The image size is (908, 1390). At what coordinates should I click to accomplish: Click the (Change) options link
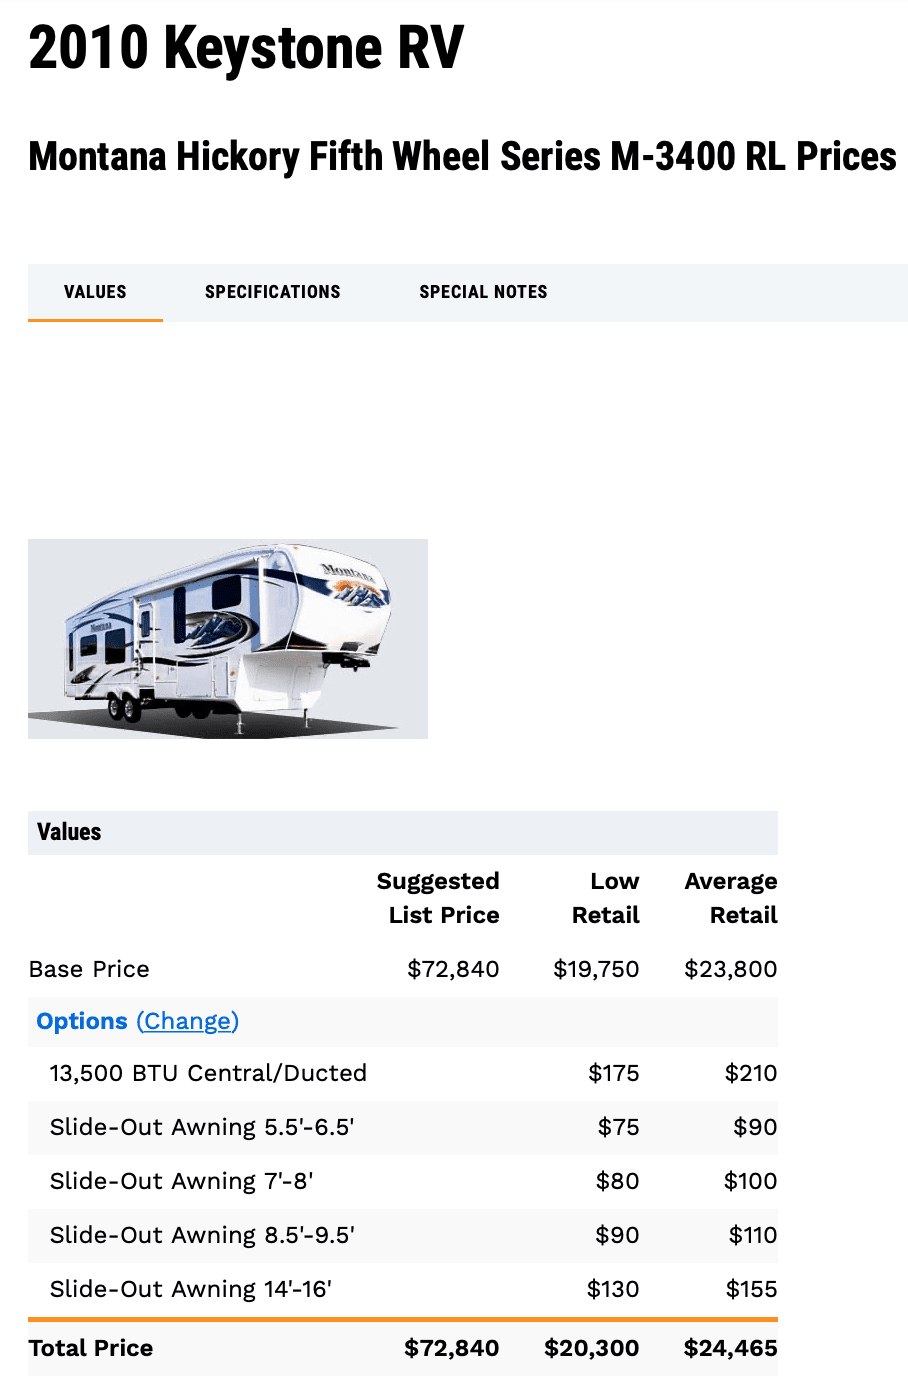point(188,1021)
